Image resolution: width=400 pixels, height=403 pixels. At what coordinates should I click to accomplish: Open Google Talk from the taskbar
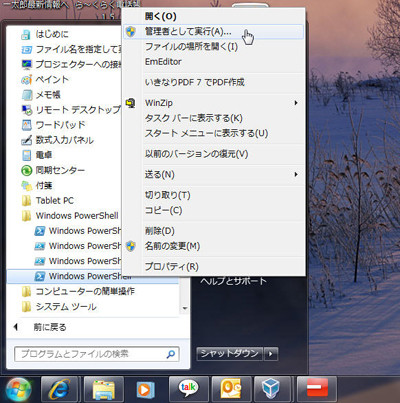click(189, 389)
